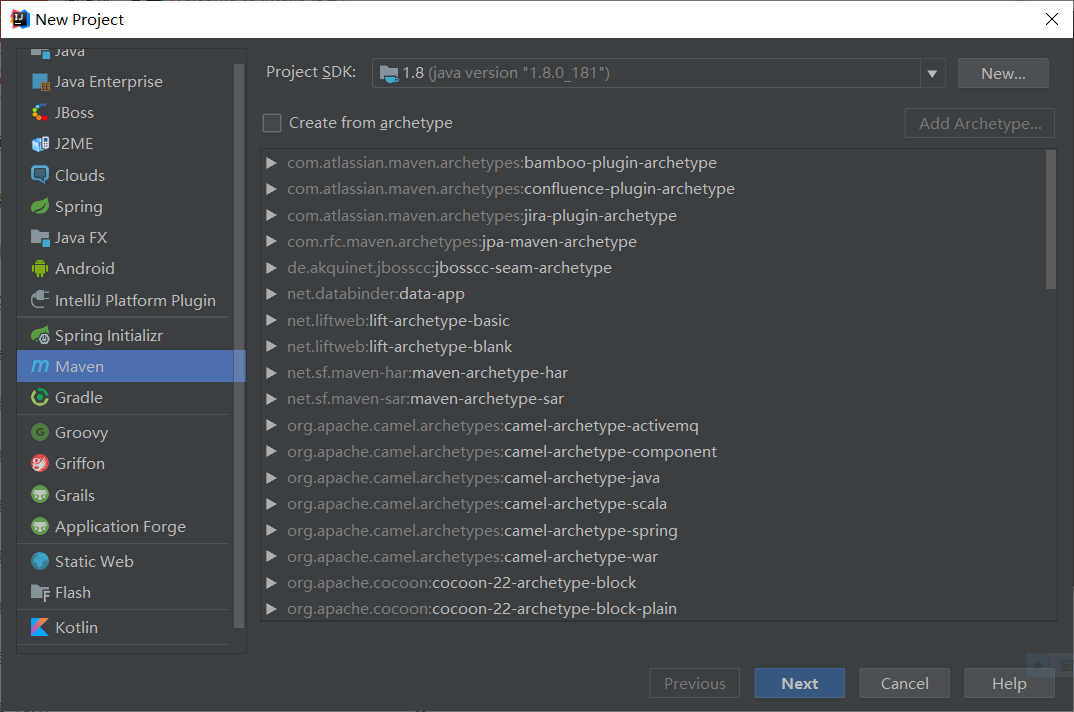Pick the Clouds icon
This screenshot has width=1074, height=712.
40,176
